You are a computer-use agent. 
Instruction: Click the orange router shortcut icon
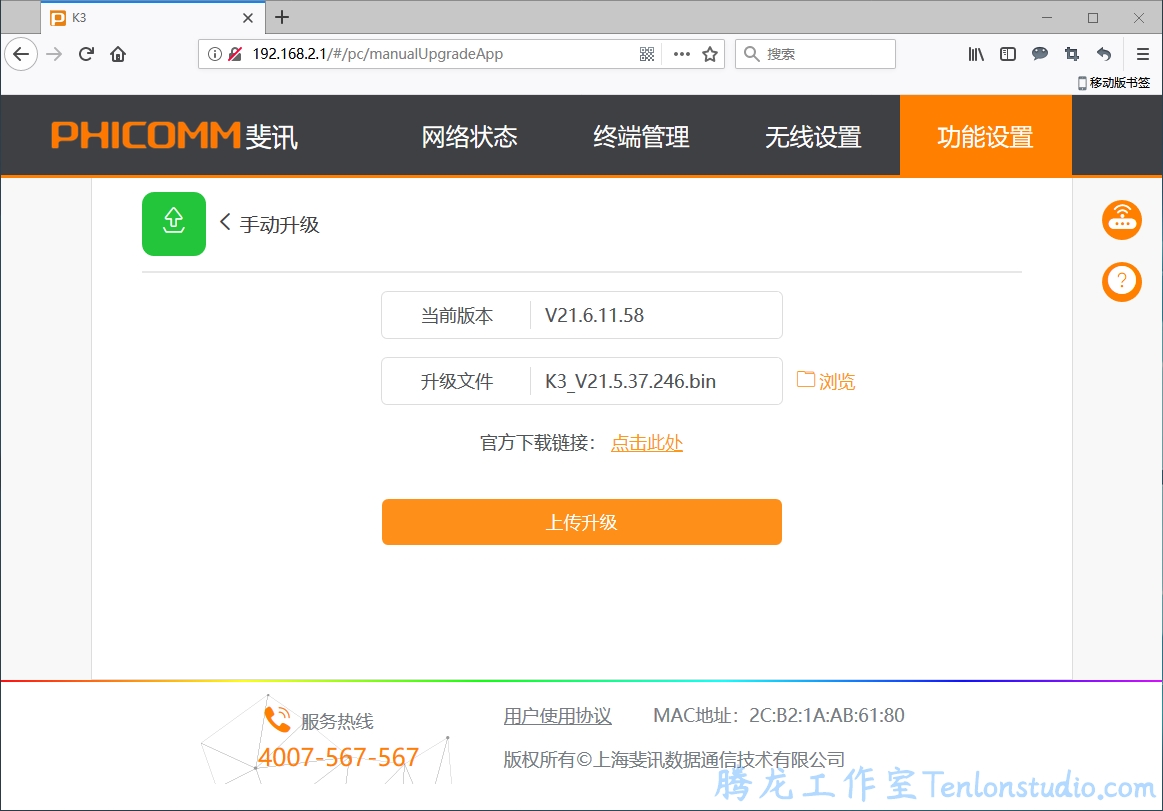pos(1121,220)
